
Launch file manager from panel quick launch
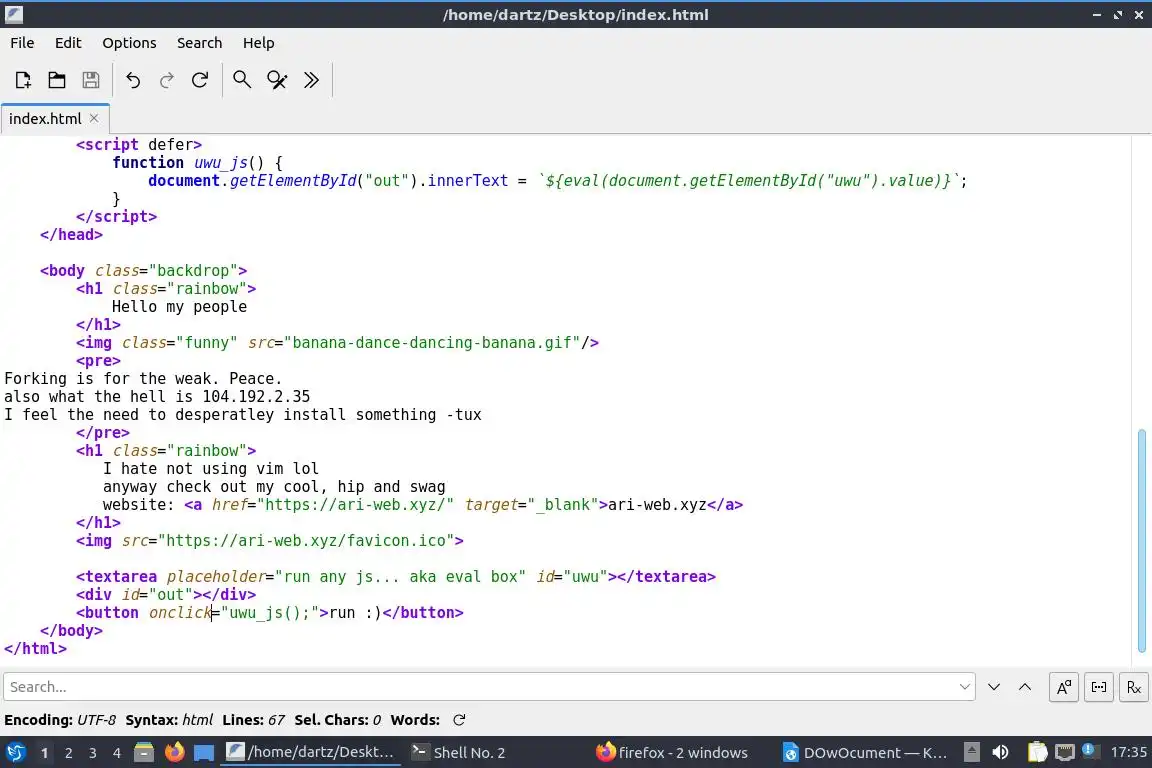coord(144,752)
